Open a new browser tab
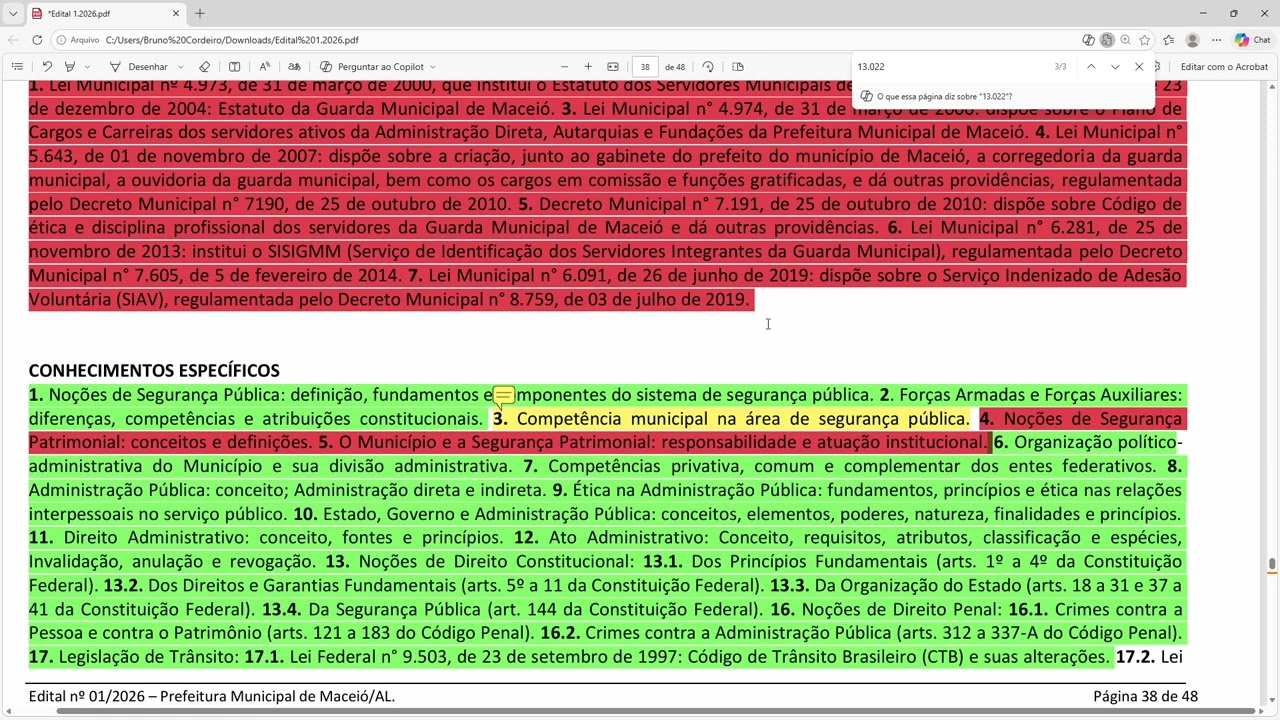The width and height of the screenshot is (1280, 720). 200,14
